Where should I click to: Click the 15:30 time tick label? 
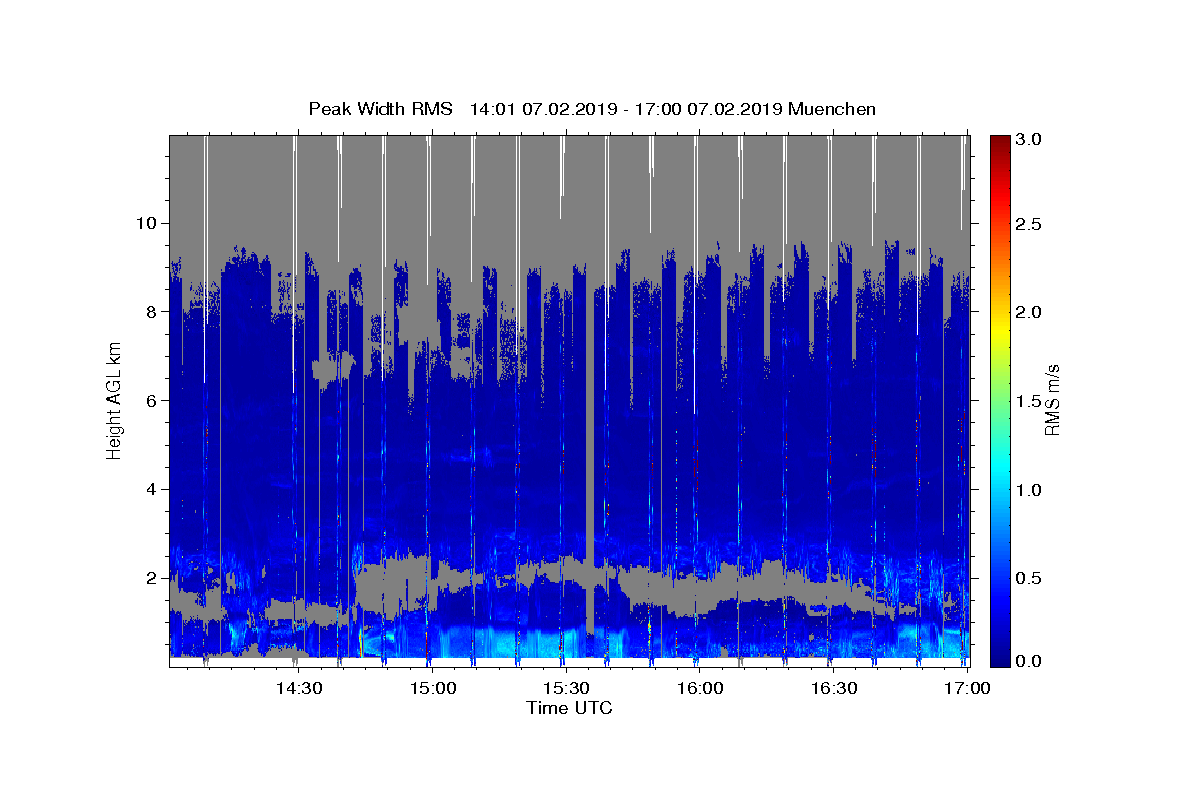566,688
